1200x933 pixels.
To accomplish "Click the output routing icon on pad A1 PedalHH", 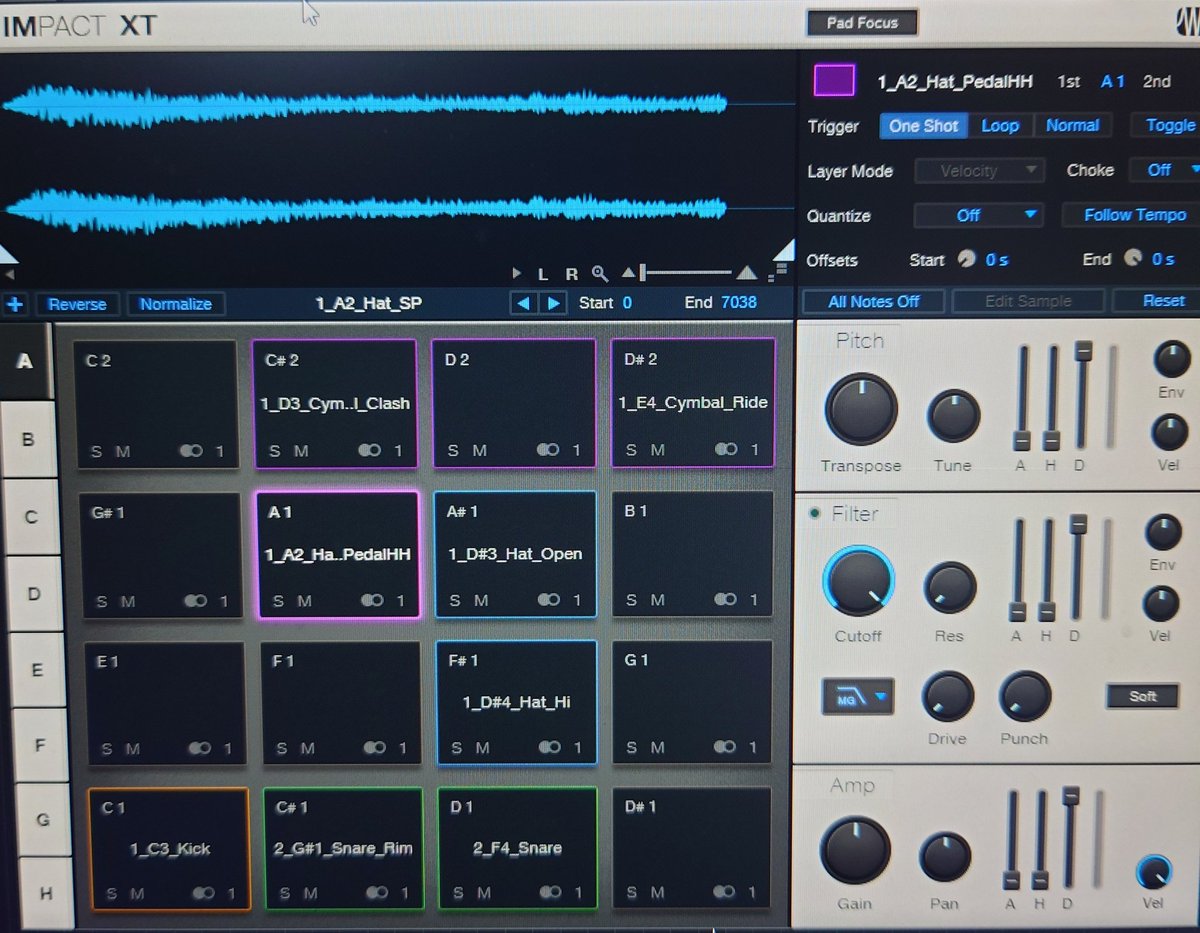I will 373,601.
